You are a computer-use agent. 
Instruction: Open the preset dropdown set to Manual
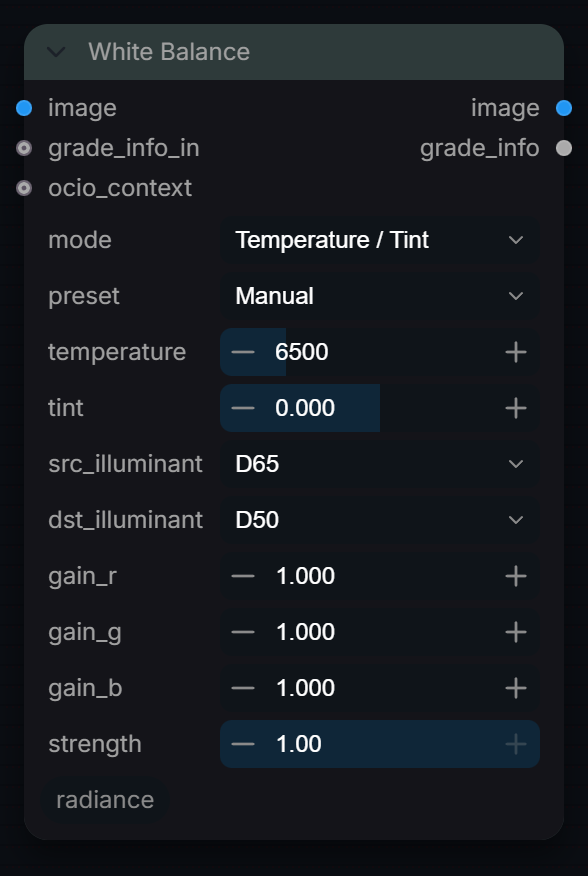click(380, 296)
